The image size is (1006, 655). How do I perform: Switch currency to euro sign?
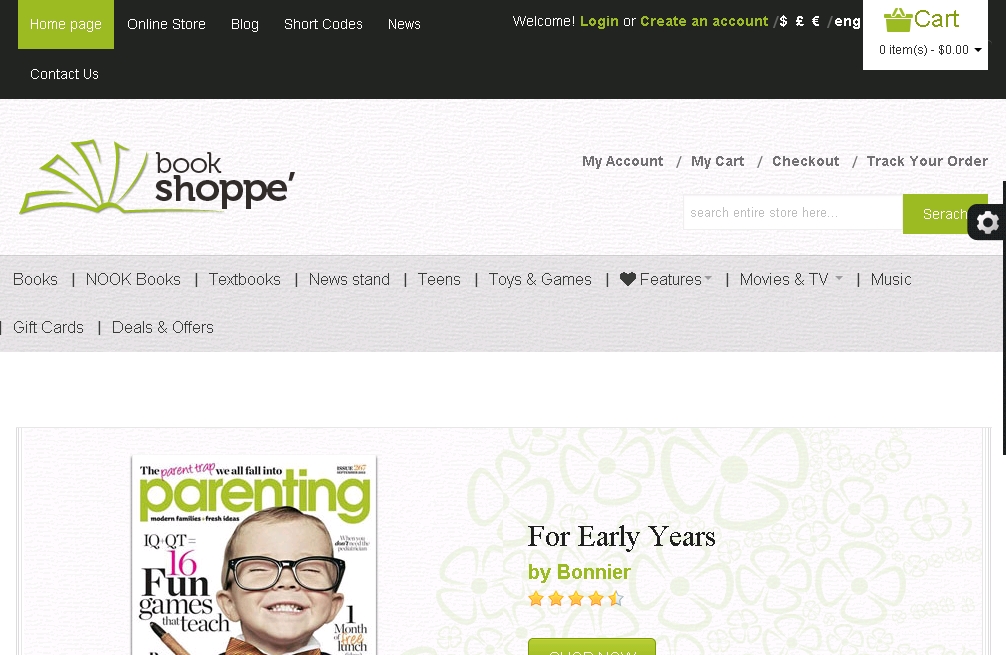tap(815, 21)
